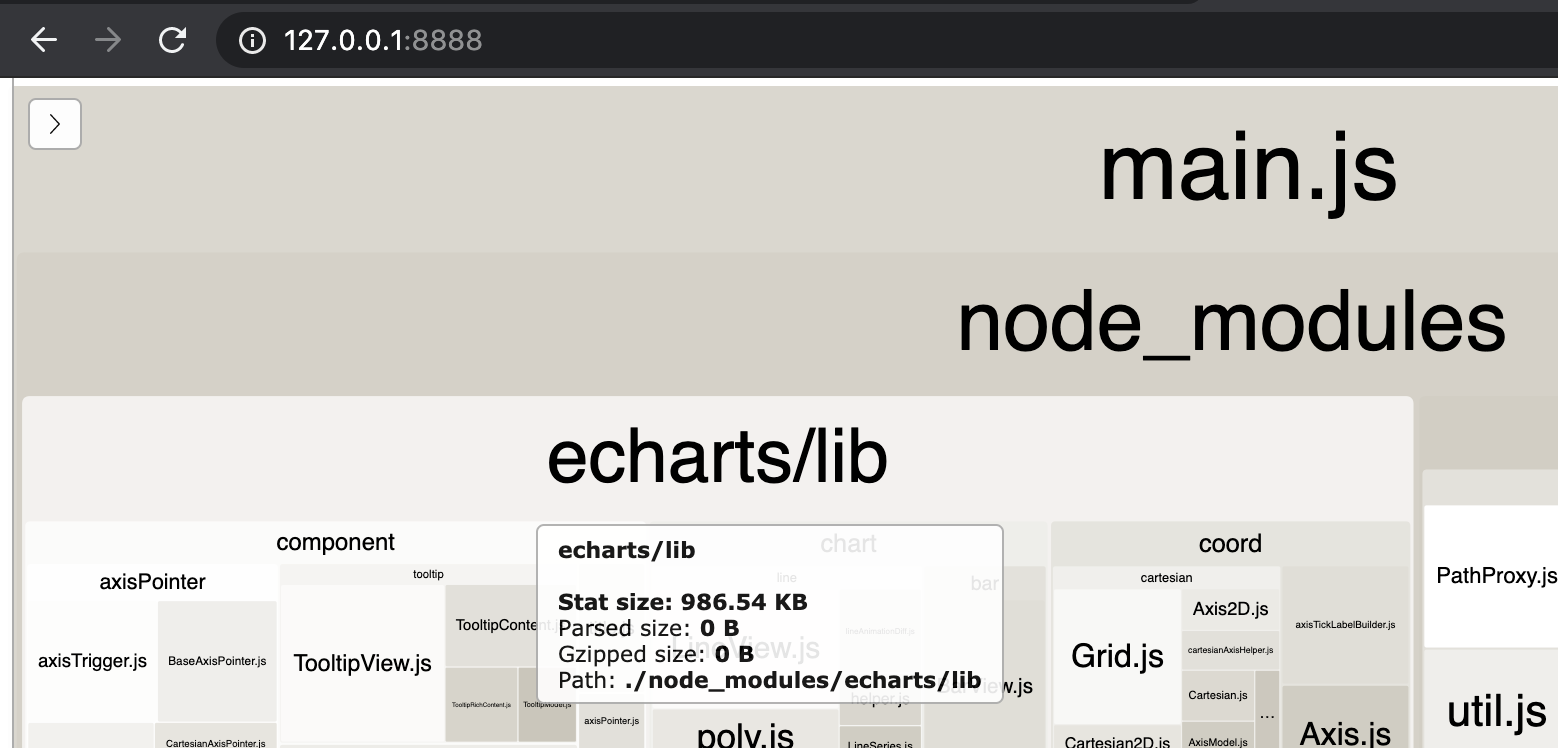This screenshot has width=1558, height=748.
Task: Click the page reload icon
Action: 172,40
